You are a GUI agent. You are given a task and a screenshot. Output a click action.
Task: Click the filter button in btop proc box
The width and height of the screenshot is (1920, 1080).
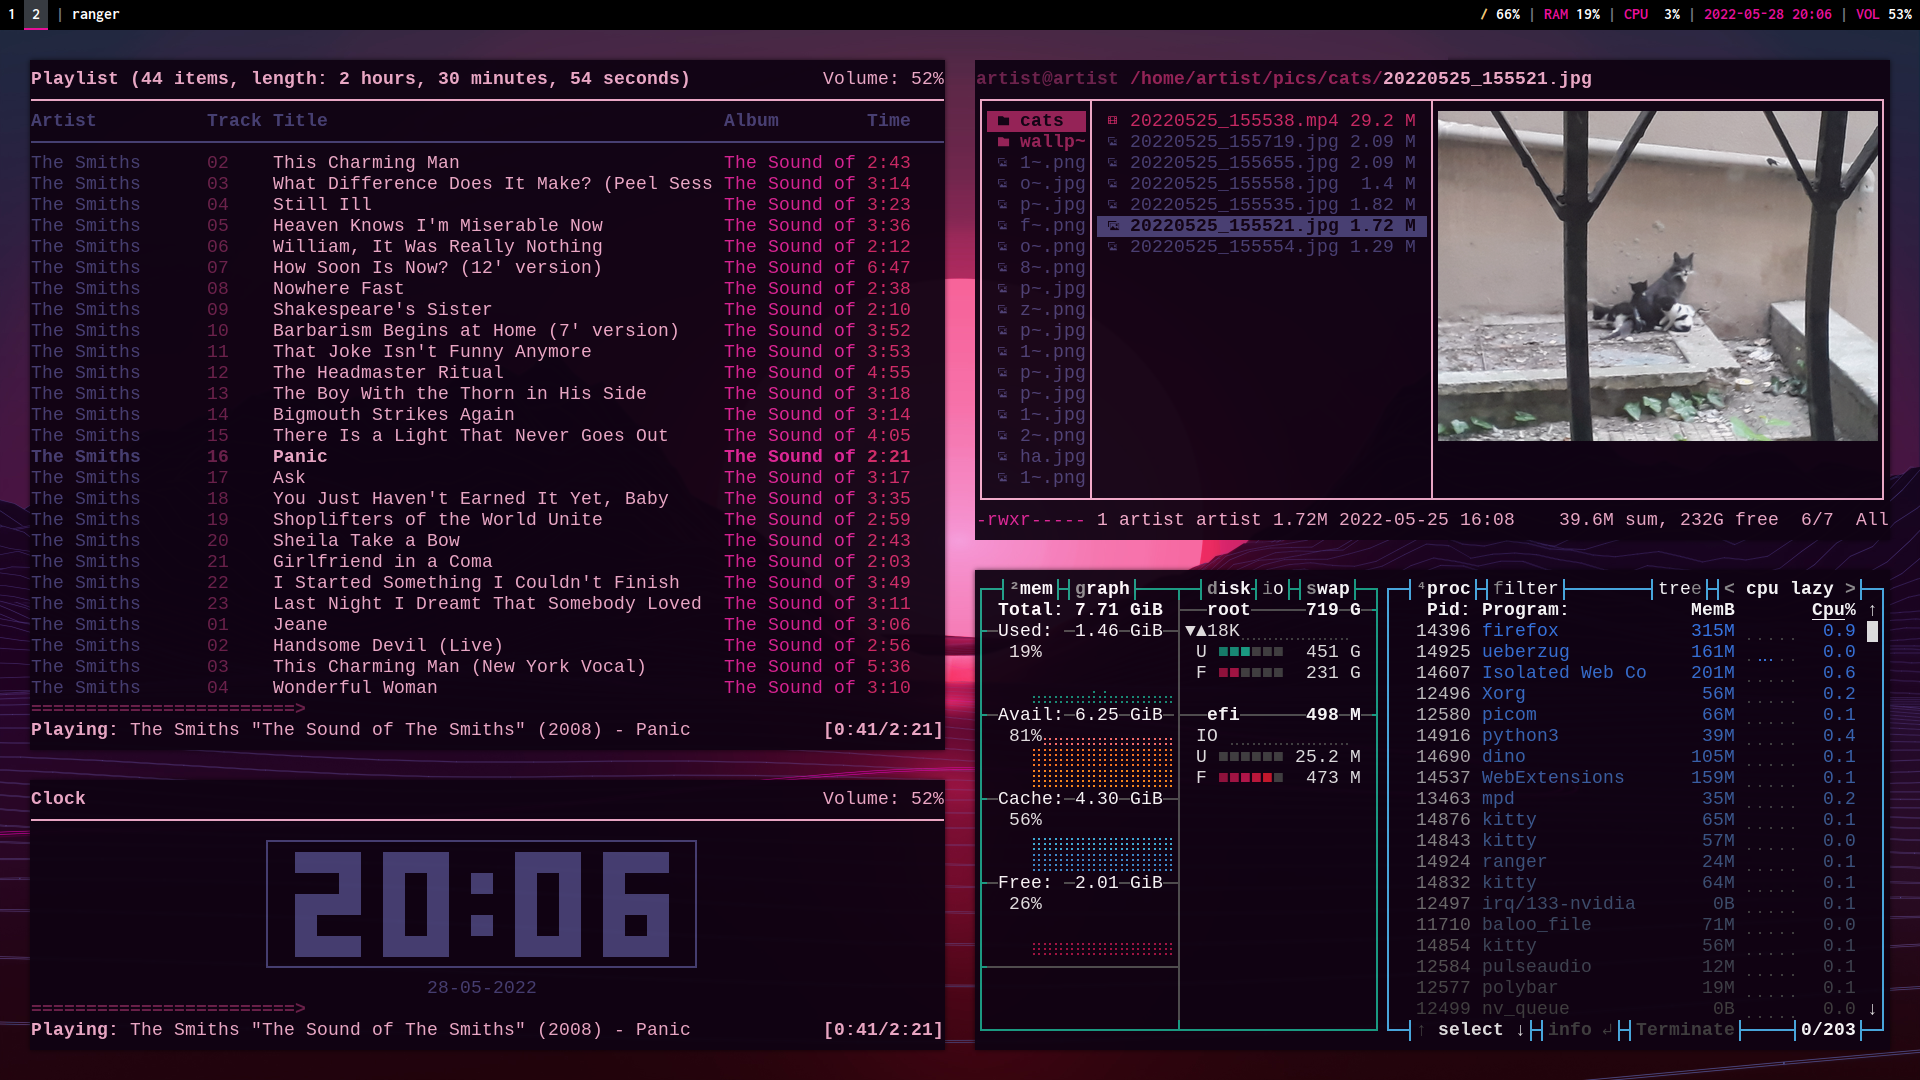[1526, 589]
